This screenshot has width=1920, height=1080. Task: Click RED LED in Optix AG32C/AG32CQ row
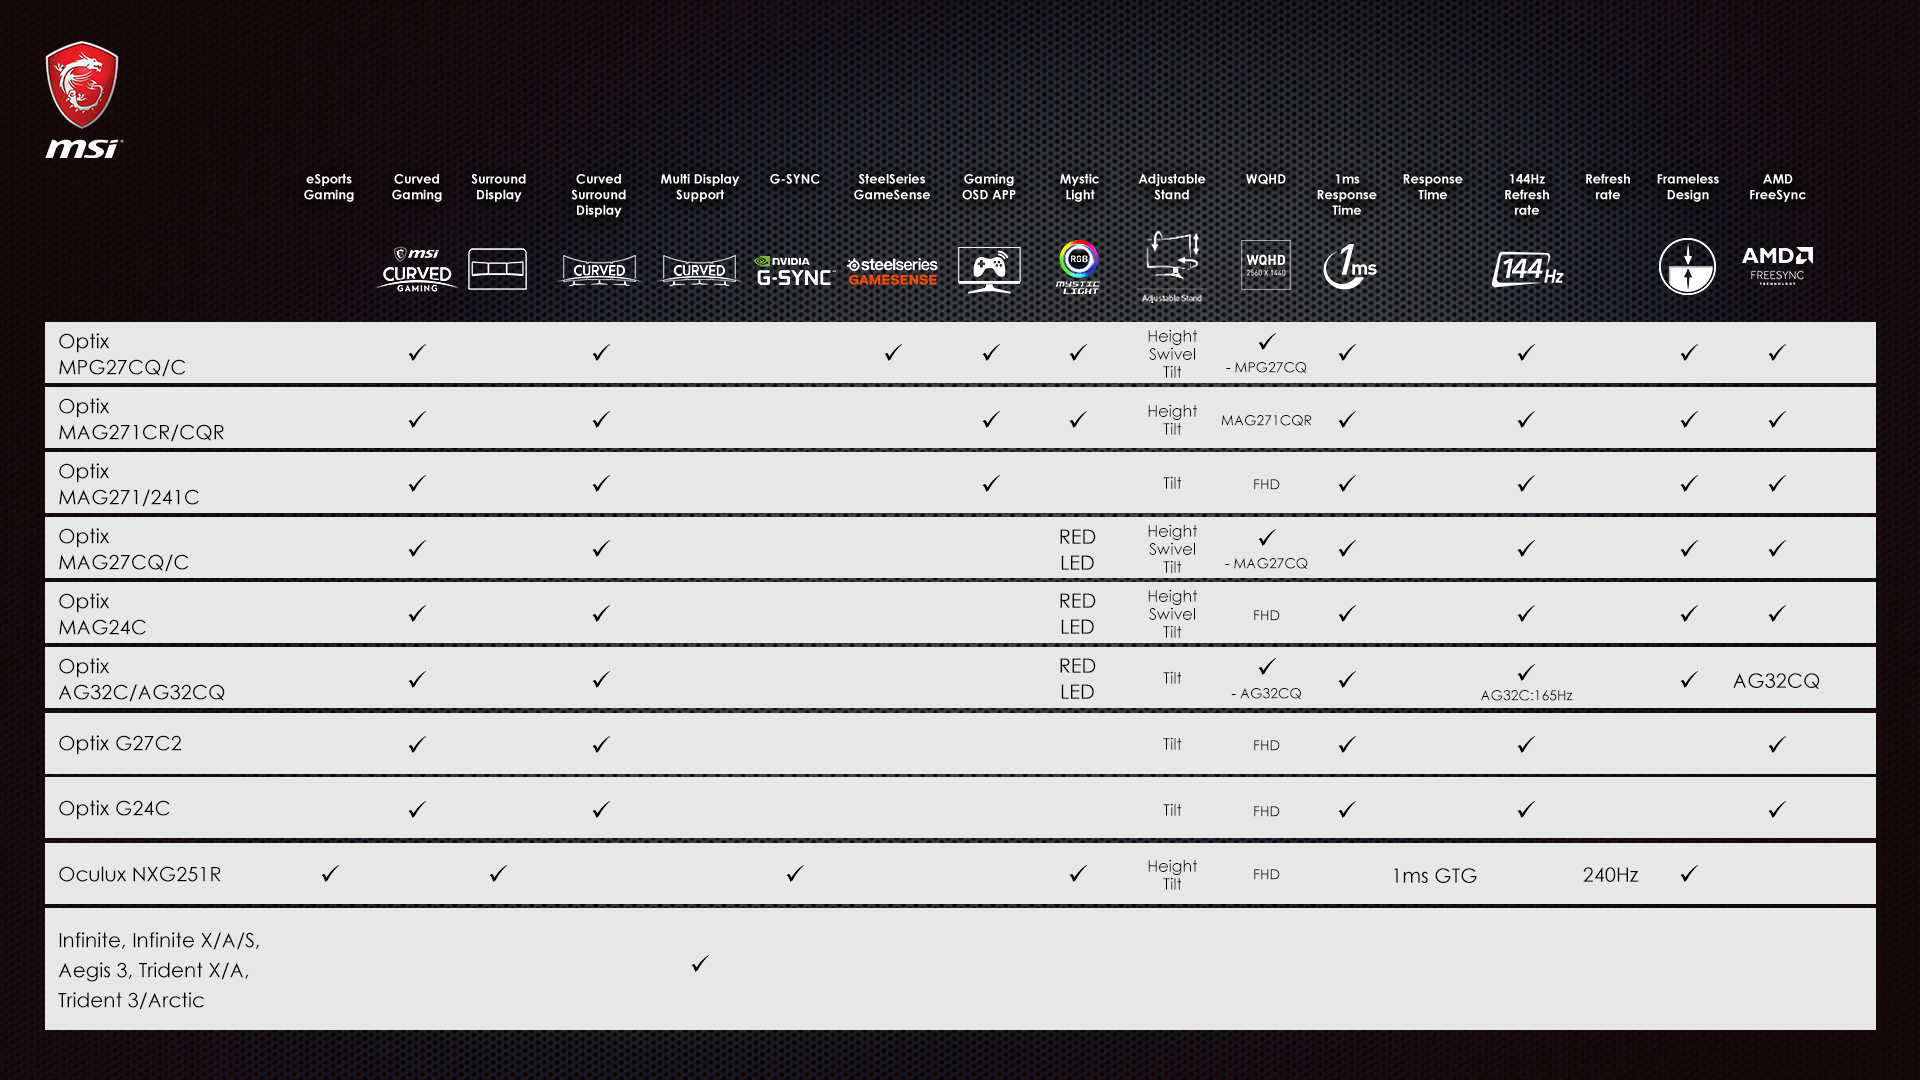click(x=1077, y=679)
